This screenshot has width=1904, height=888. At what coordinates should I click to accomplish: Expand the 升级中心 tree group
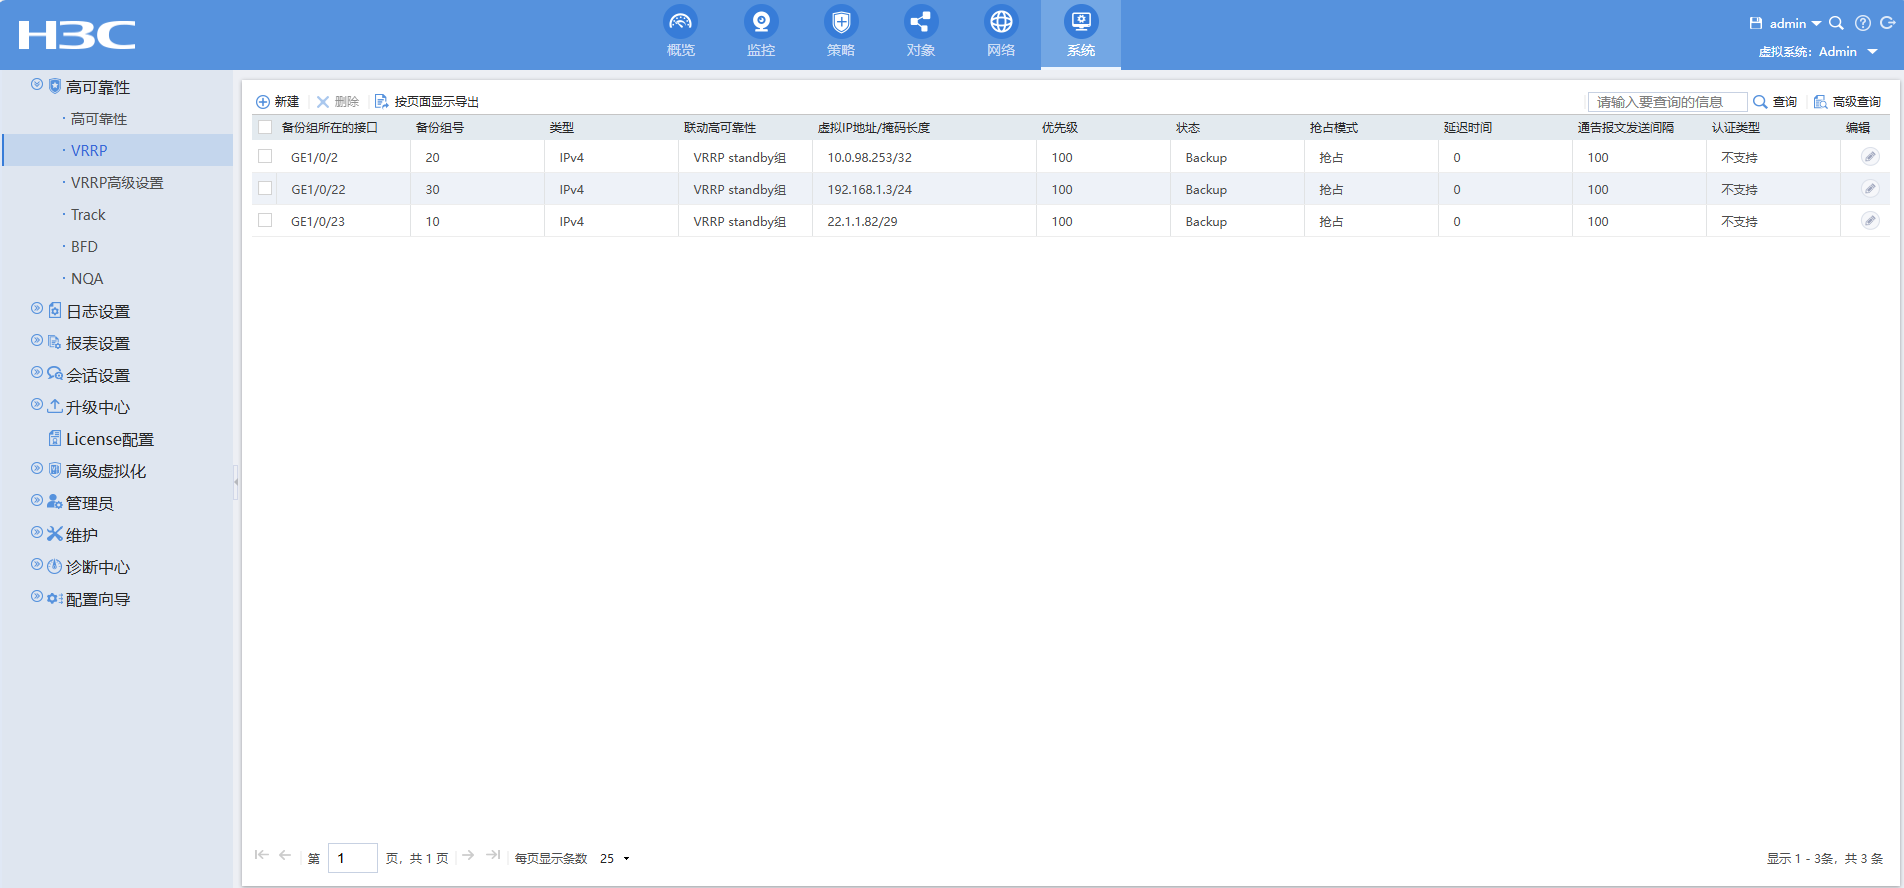point(37,405)
